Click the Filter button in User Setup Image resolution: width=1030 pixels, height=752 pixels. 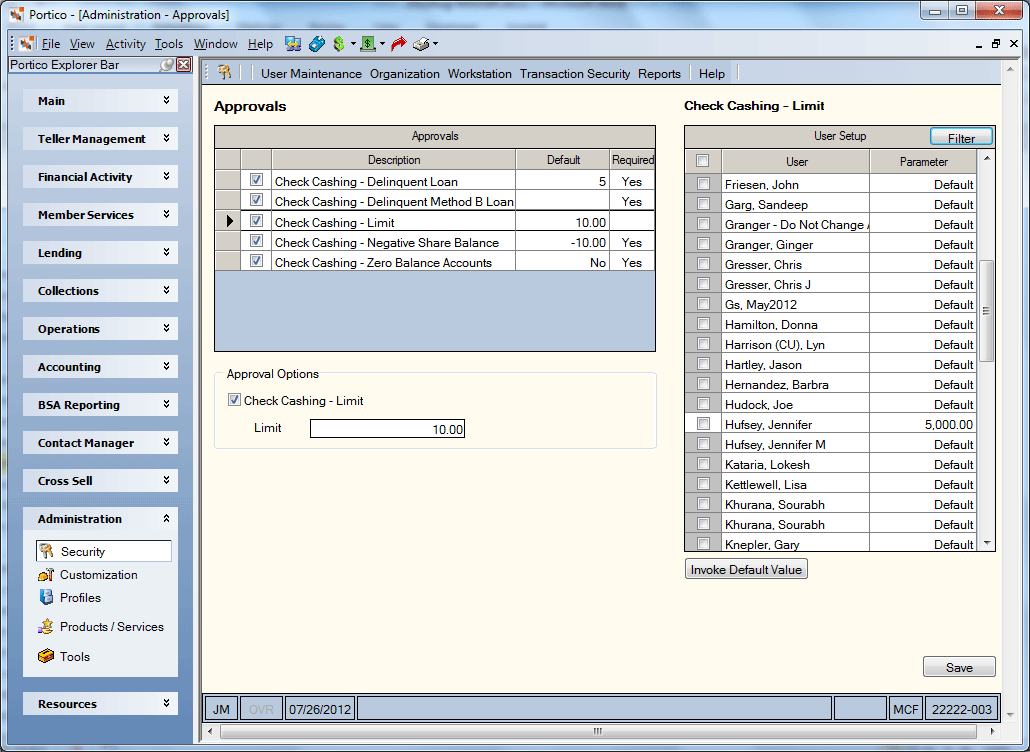coord(961,137)
